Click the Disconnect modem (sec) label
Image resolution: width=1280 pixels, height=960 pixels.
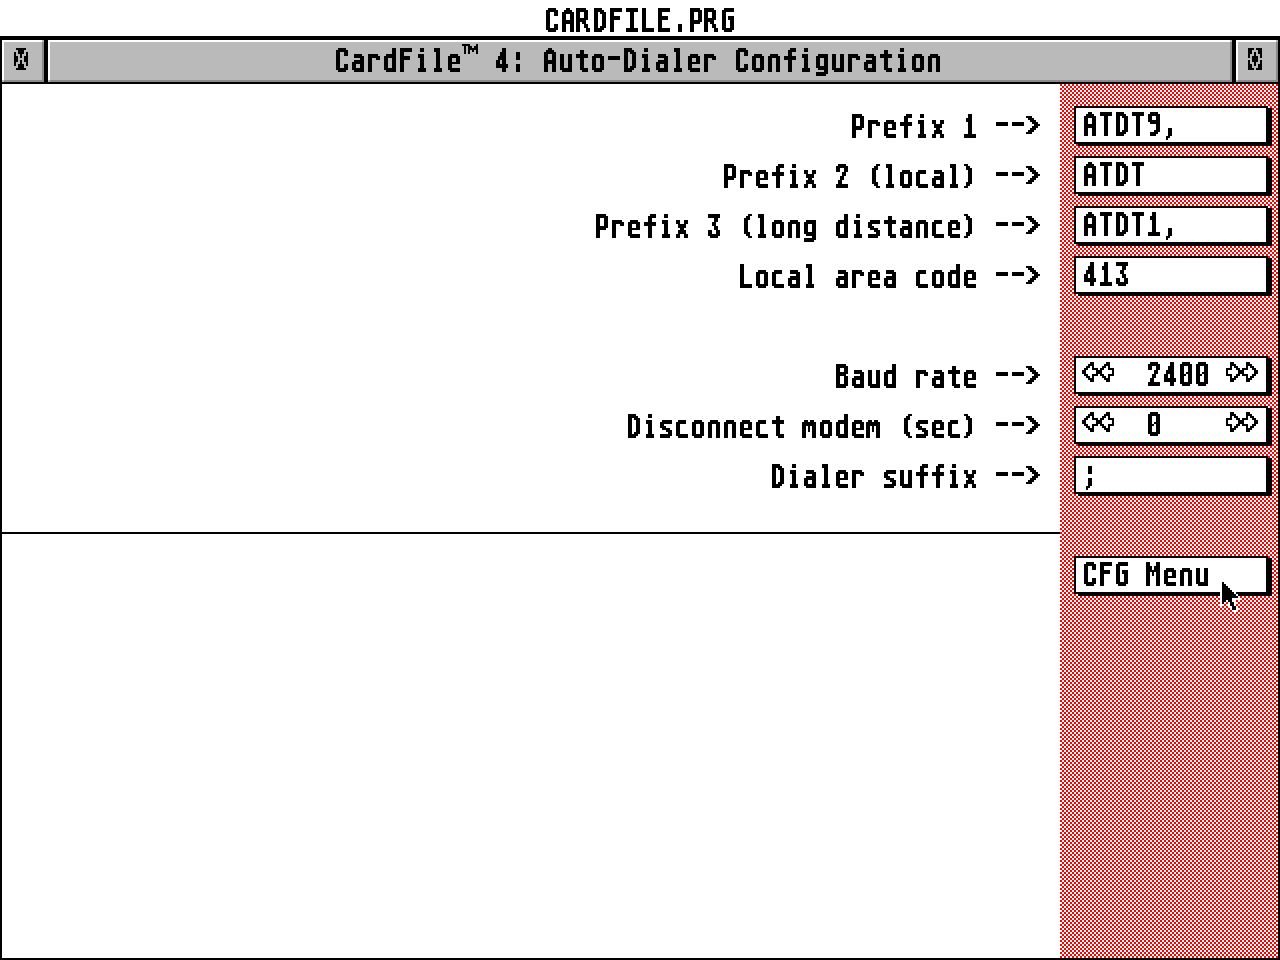pos(800,426)
